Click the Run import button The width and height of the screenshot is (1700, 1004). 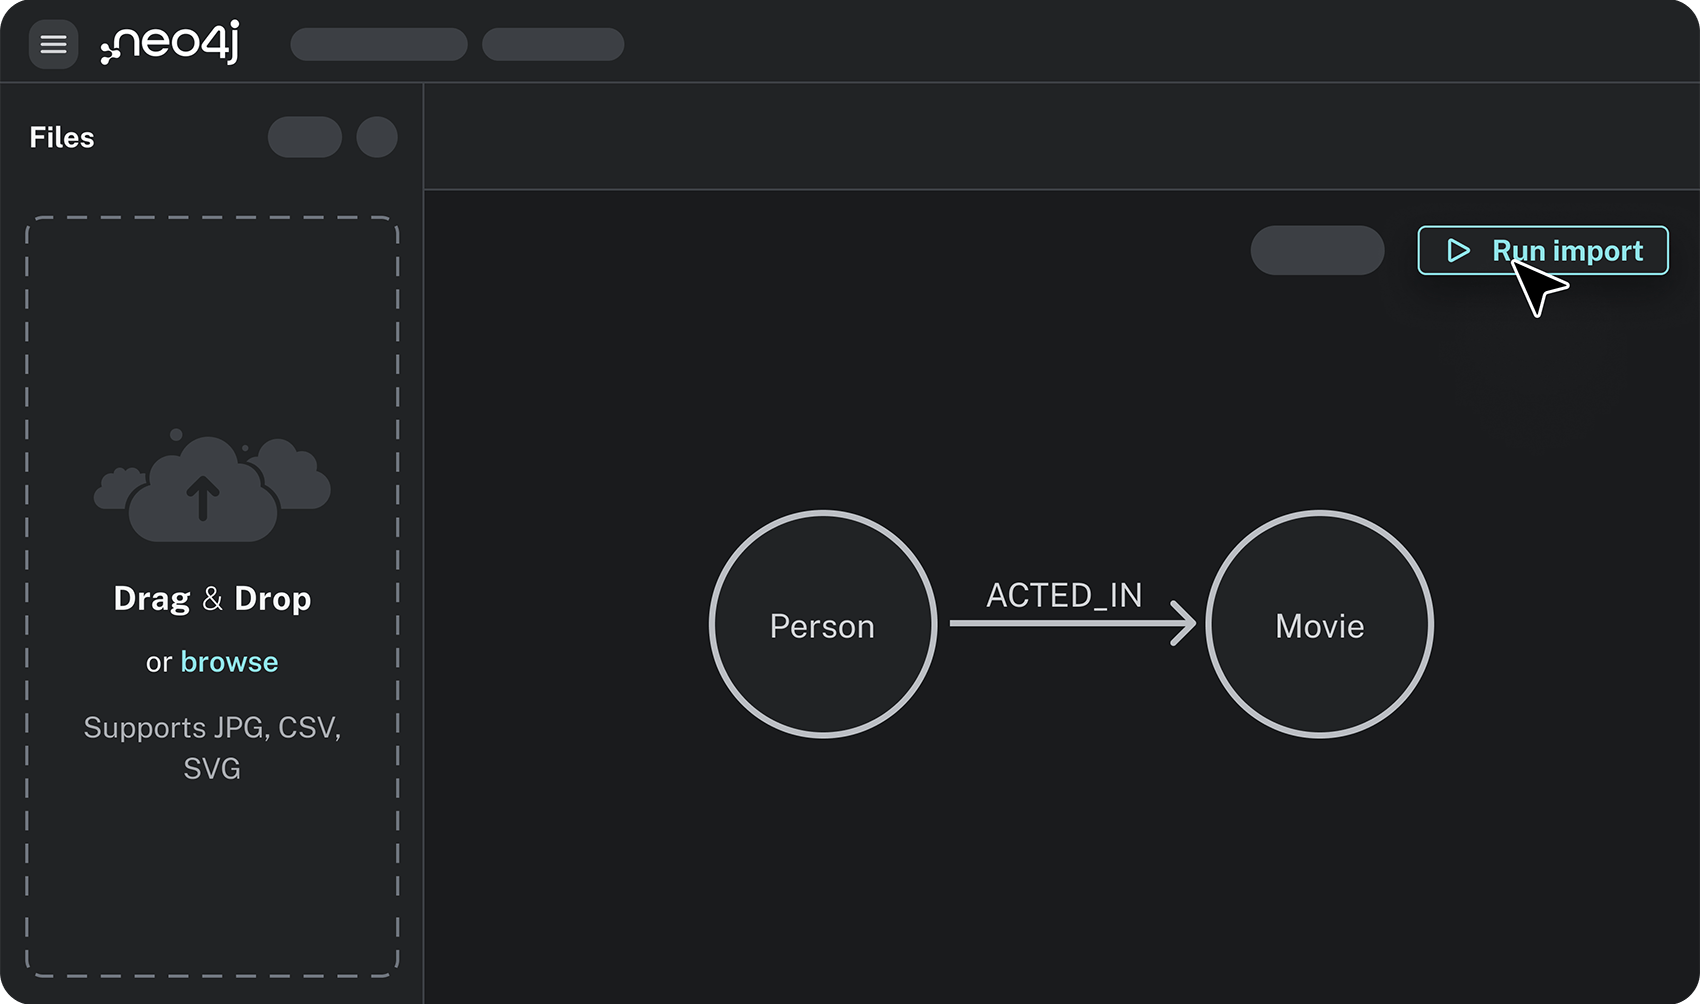coord(1543,250)
